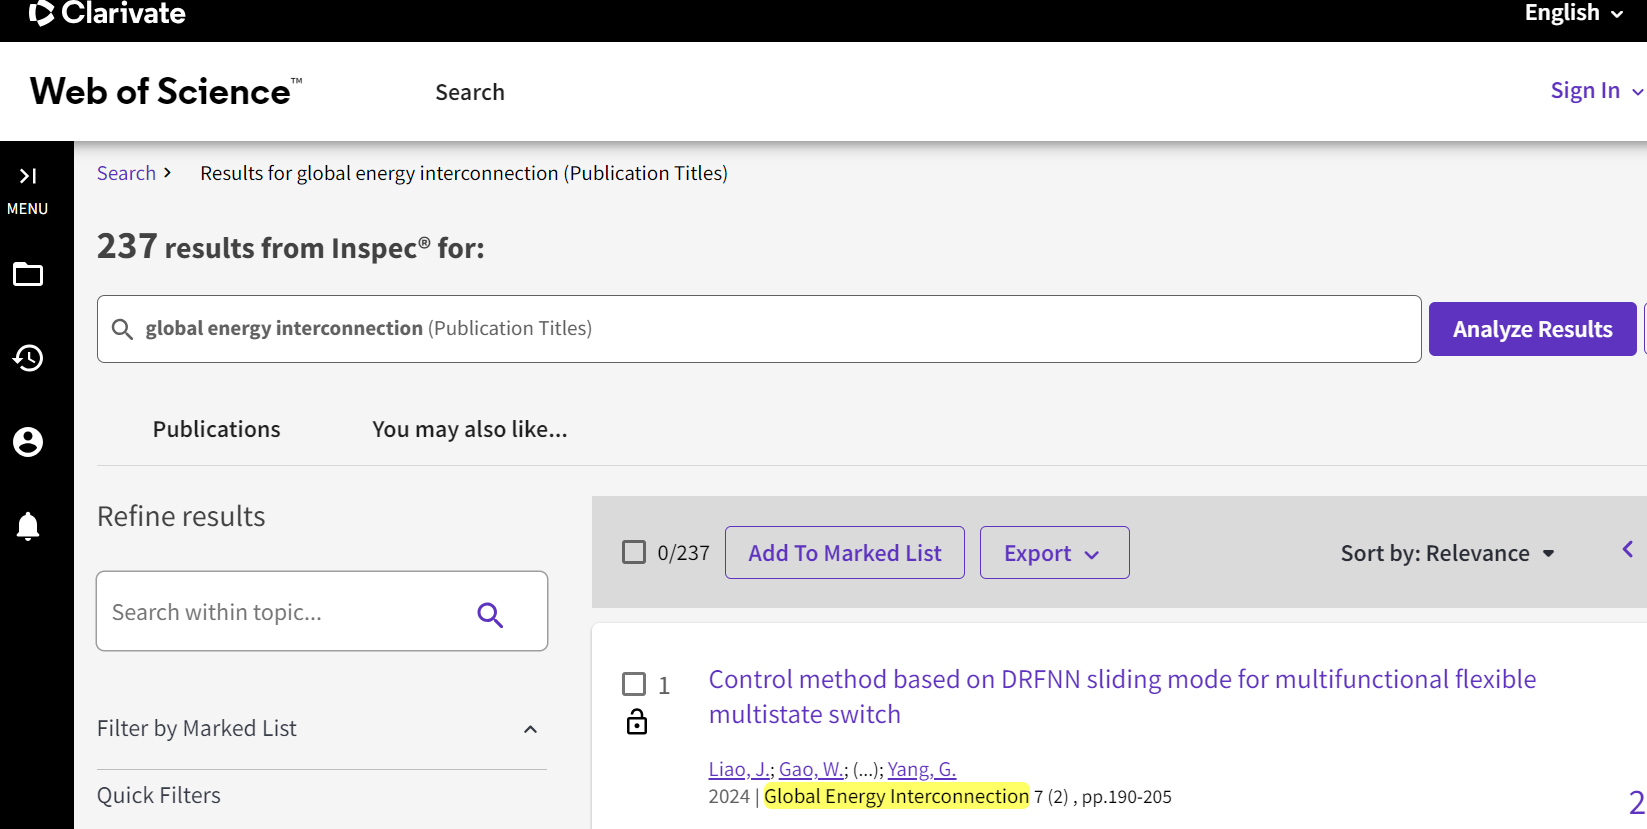This screenshot has width=1647, height=829.
Task: Click the Quick Filters heading
Action: click(159, 795)
